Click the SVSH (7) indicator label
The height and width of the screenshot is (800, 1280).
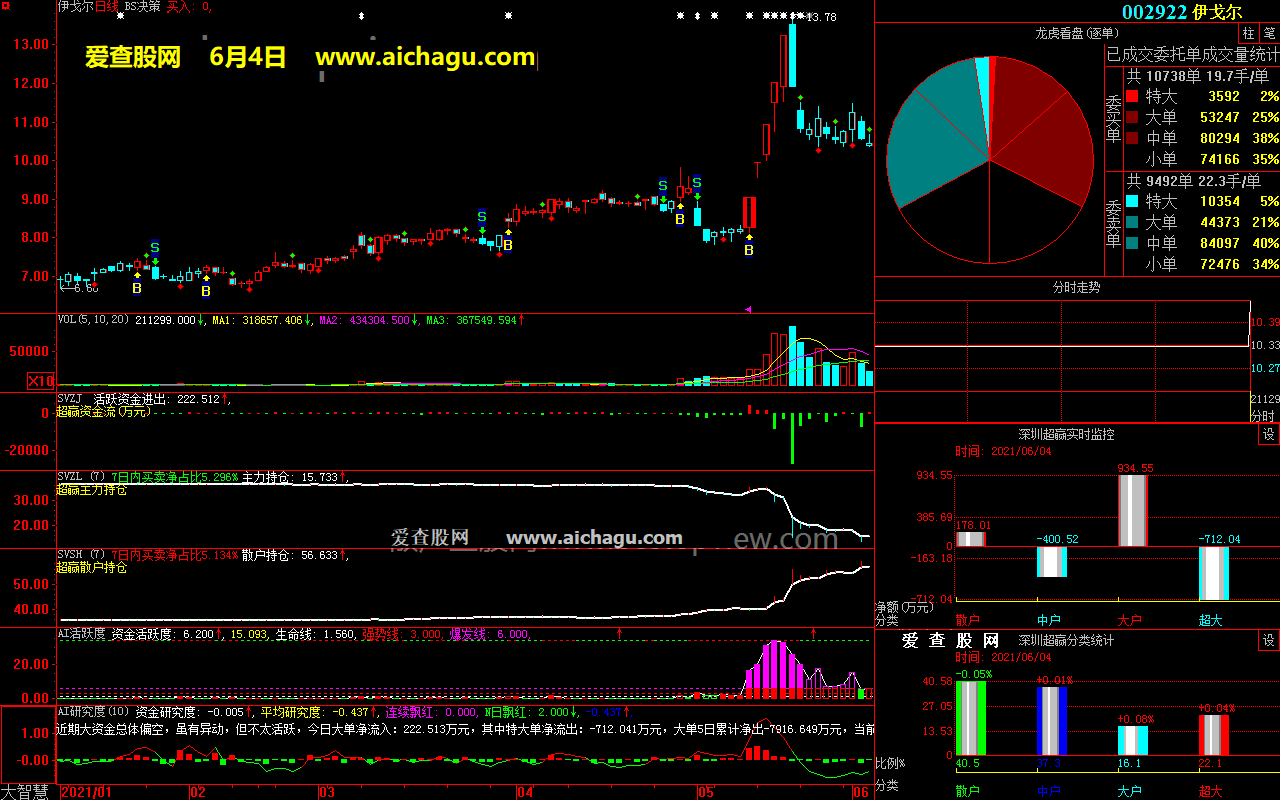pyautogui.click(x=82, y=555)
